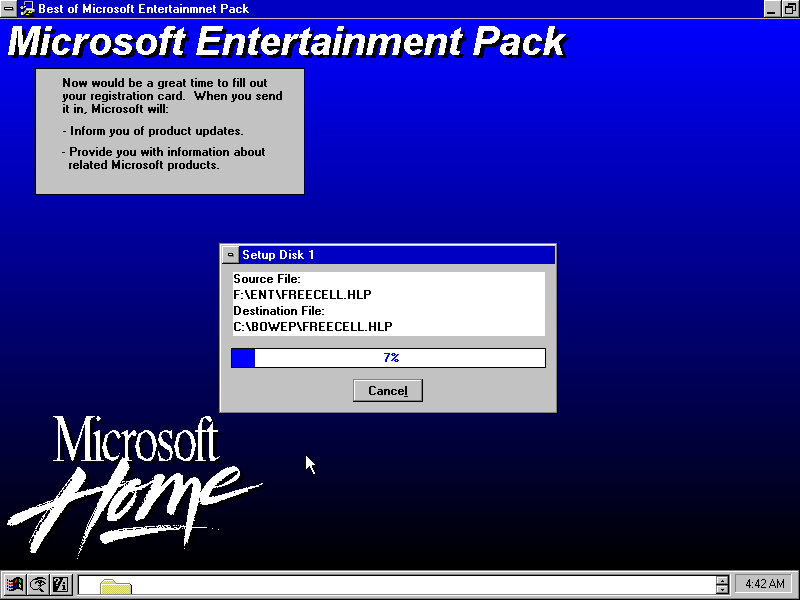
Task: Open the Setup Disk 1 control menu box
Action: tap(230, 255)
